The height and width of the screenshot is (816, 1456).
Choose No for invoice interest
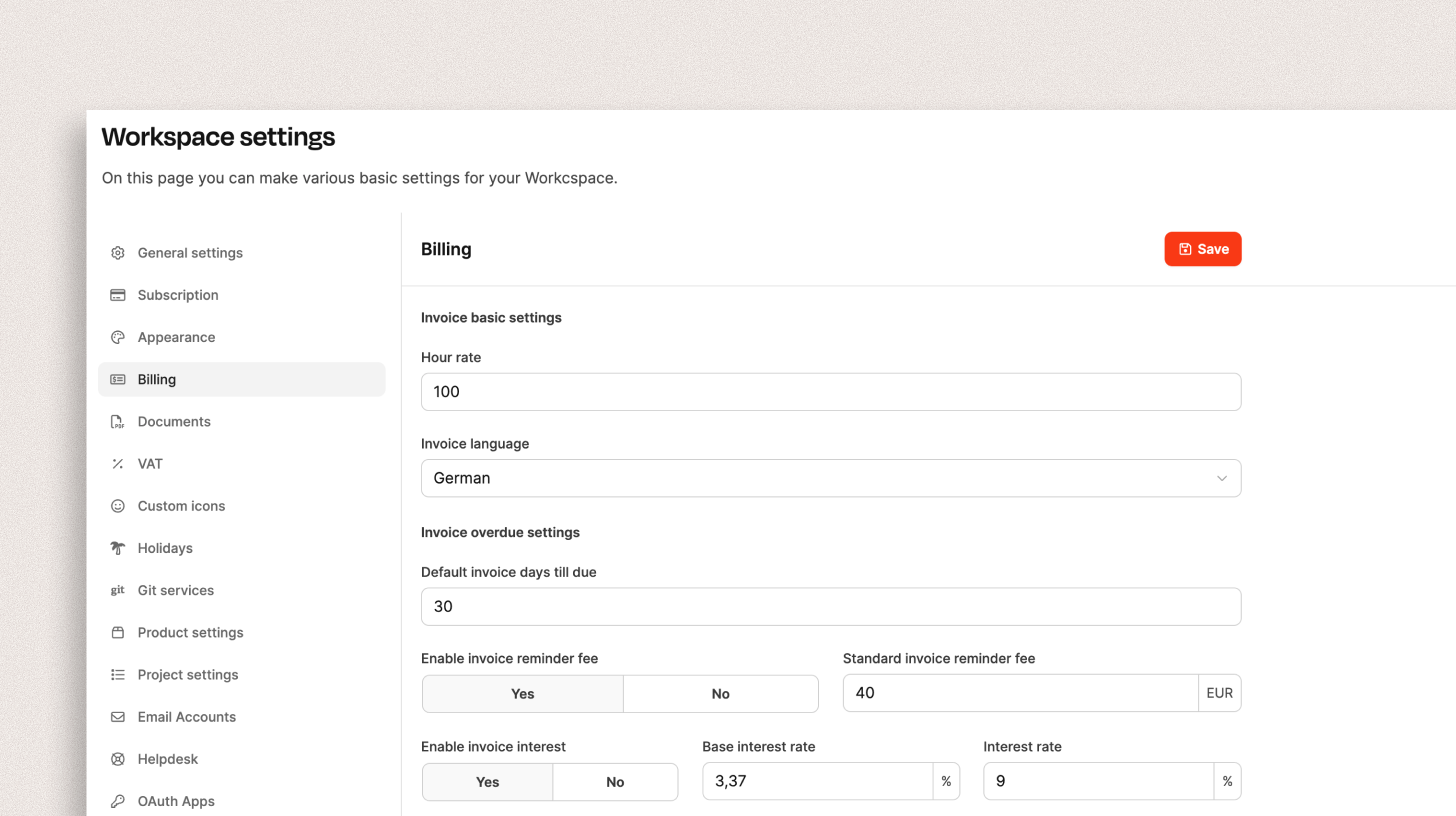(615, 782)
